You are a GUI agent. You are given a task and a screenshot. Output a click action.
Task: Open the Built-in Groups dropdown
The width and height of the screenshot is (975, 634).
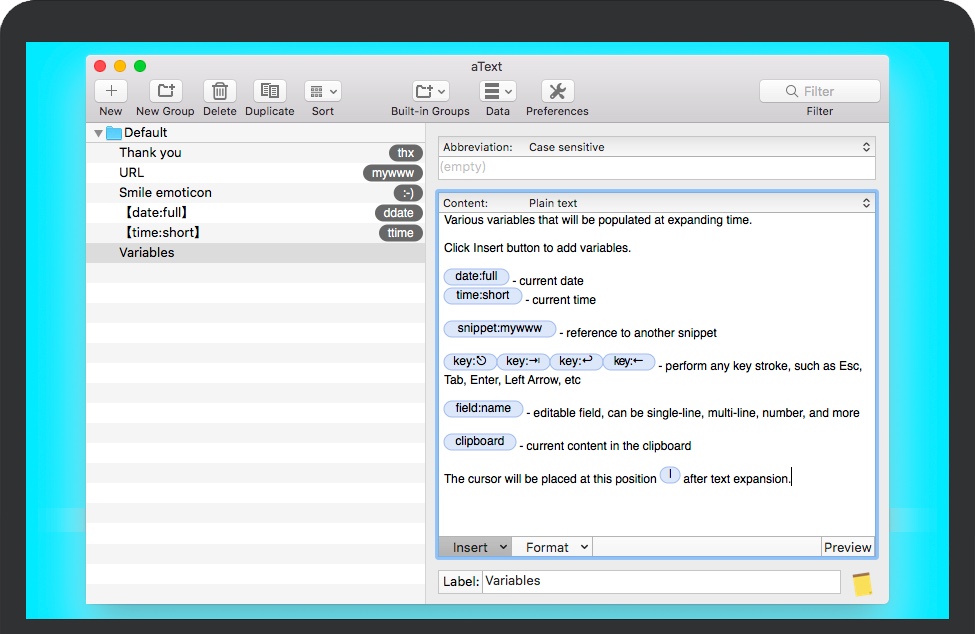[x=430, y=91]
